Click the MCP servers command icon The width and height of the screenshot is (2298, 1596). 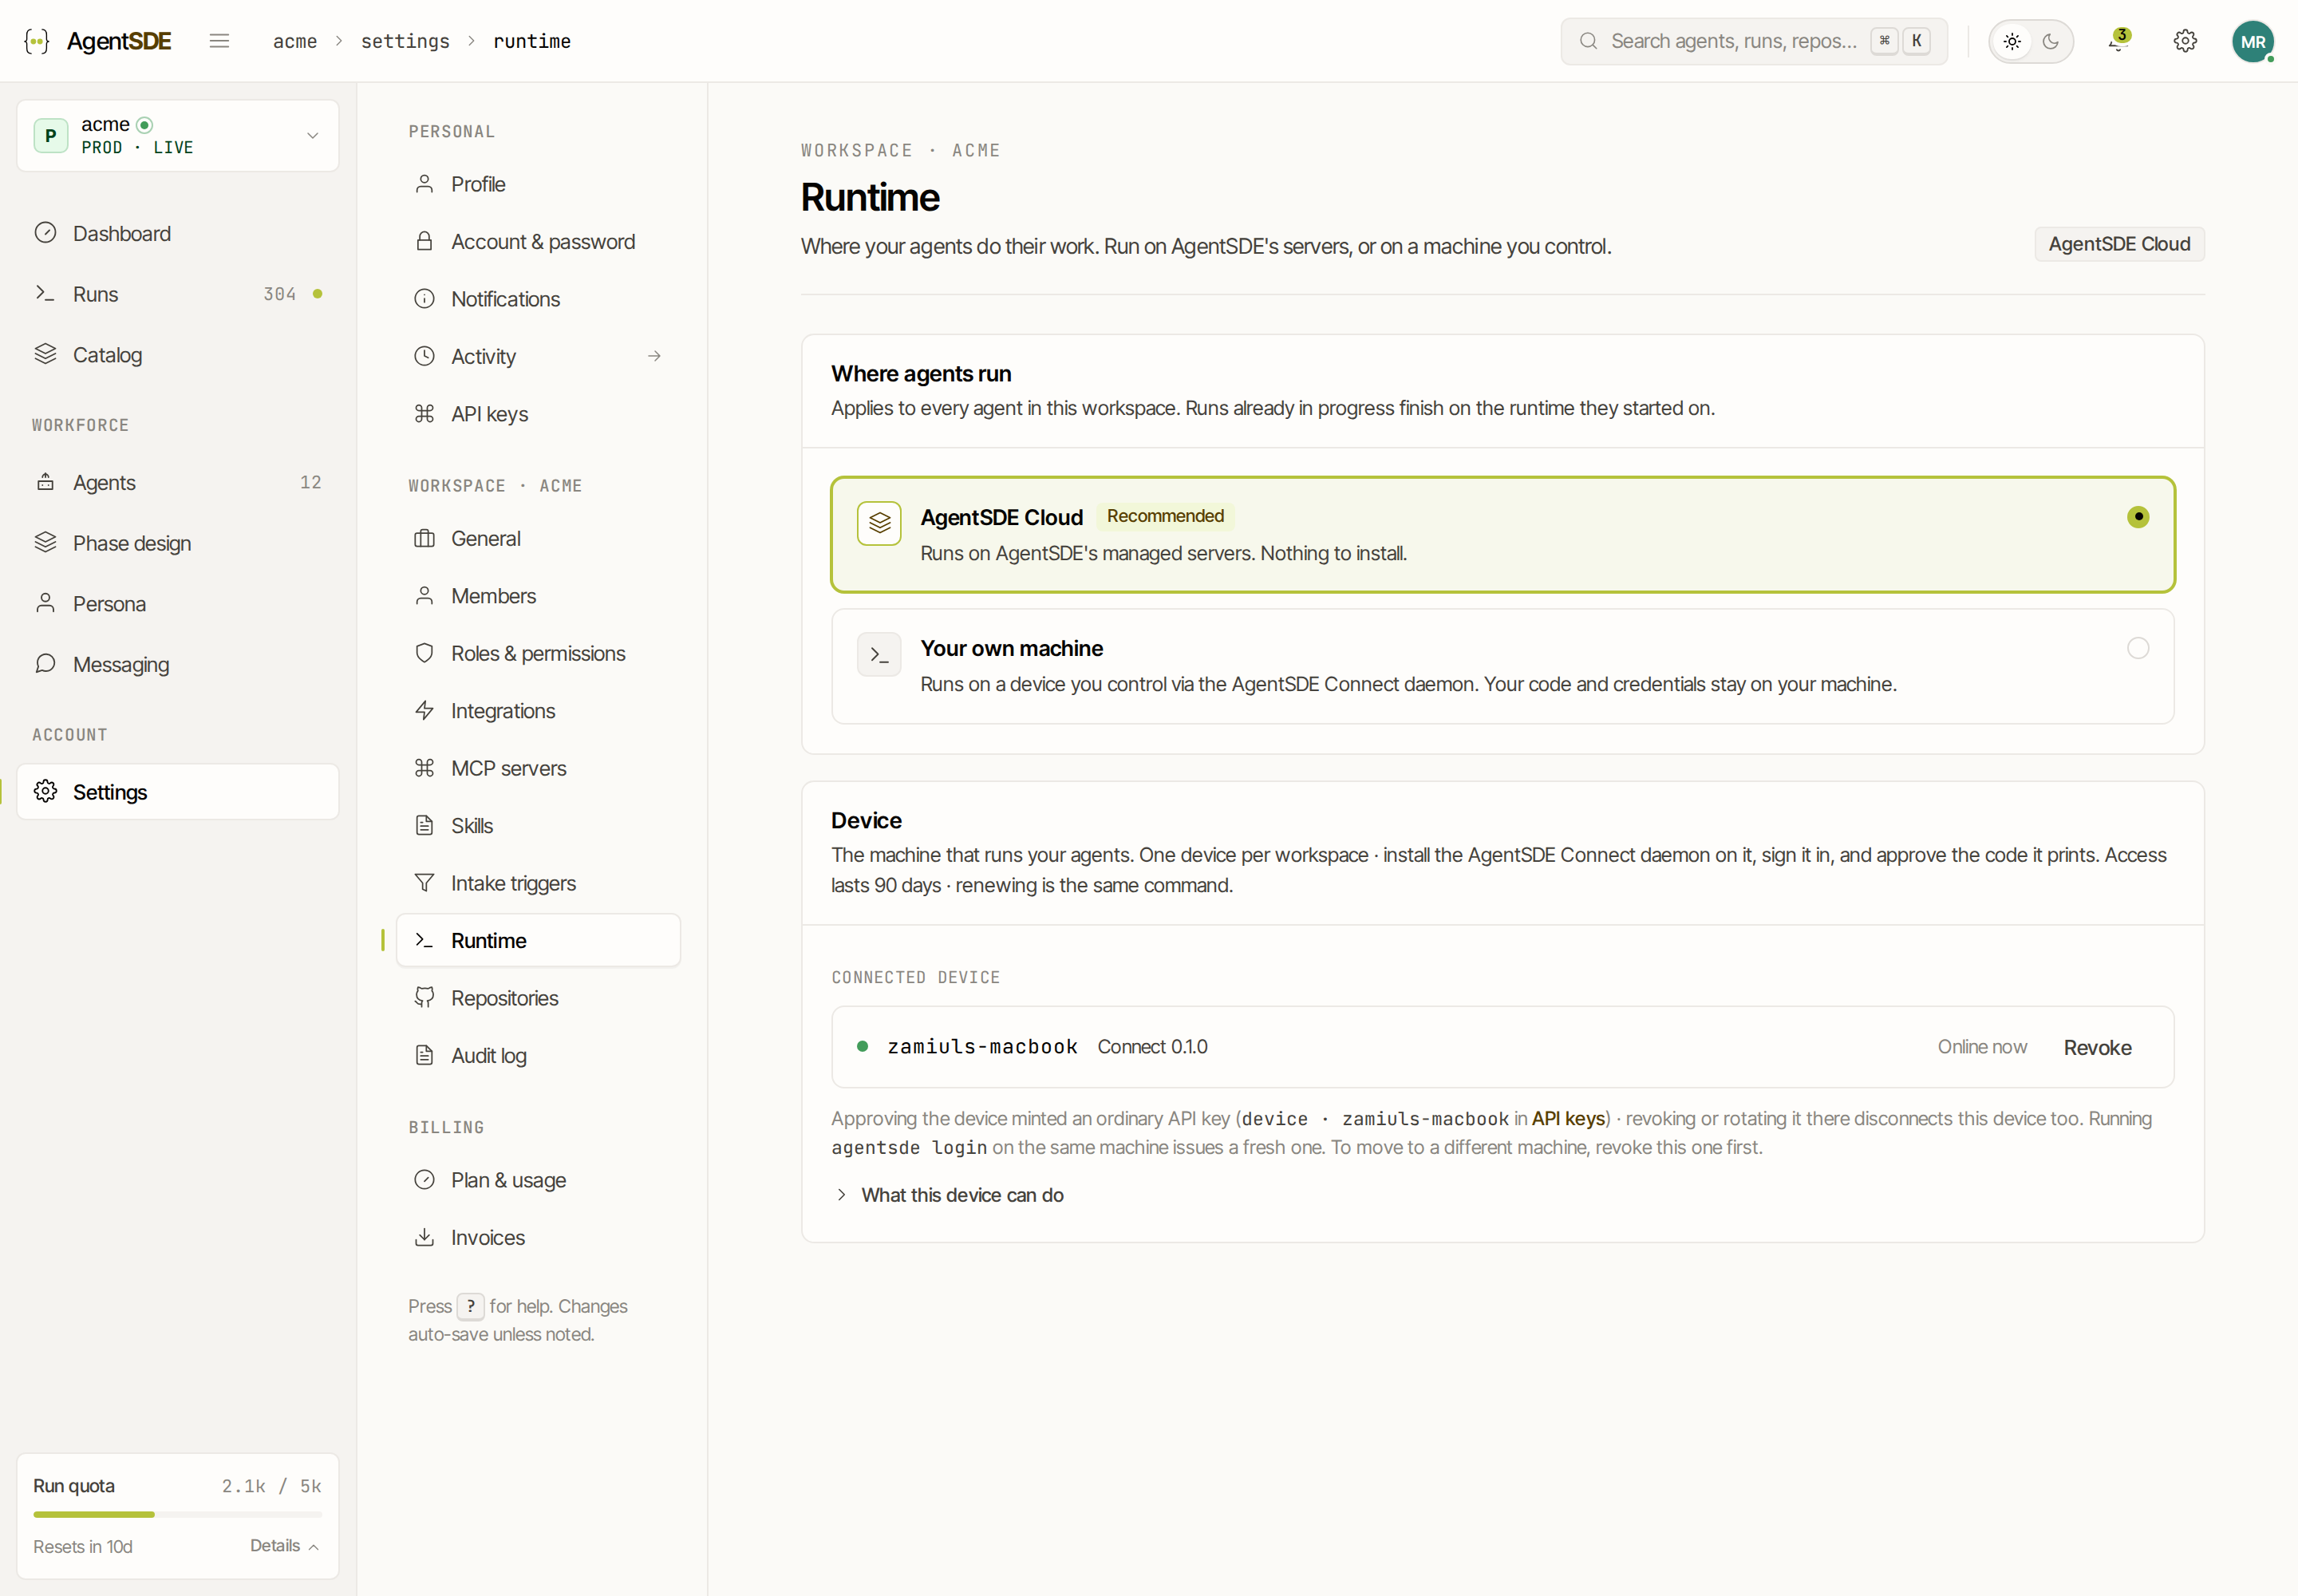(425, 768)
